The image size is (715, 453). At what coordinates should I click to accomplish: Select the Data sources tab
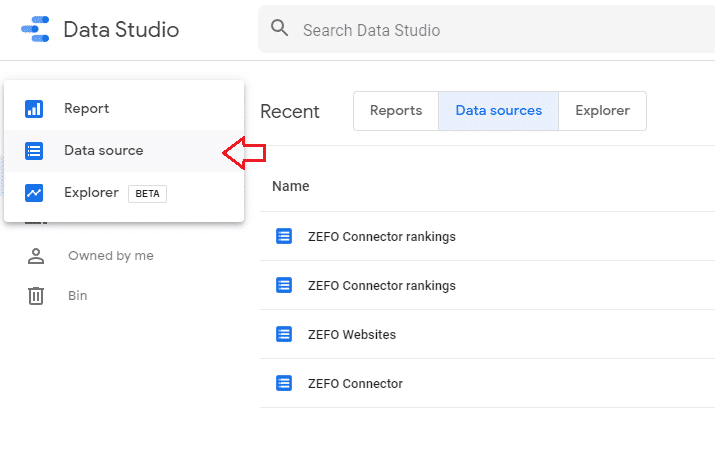click(498, 111)
